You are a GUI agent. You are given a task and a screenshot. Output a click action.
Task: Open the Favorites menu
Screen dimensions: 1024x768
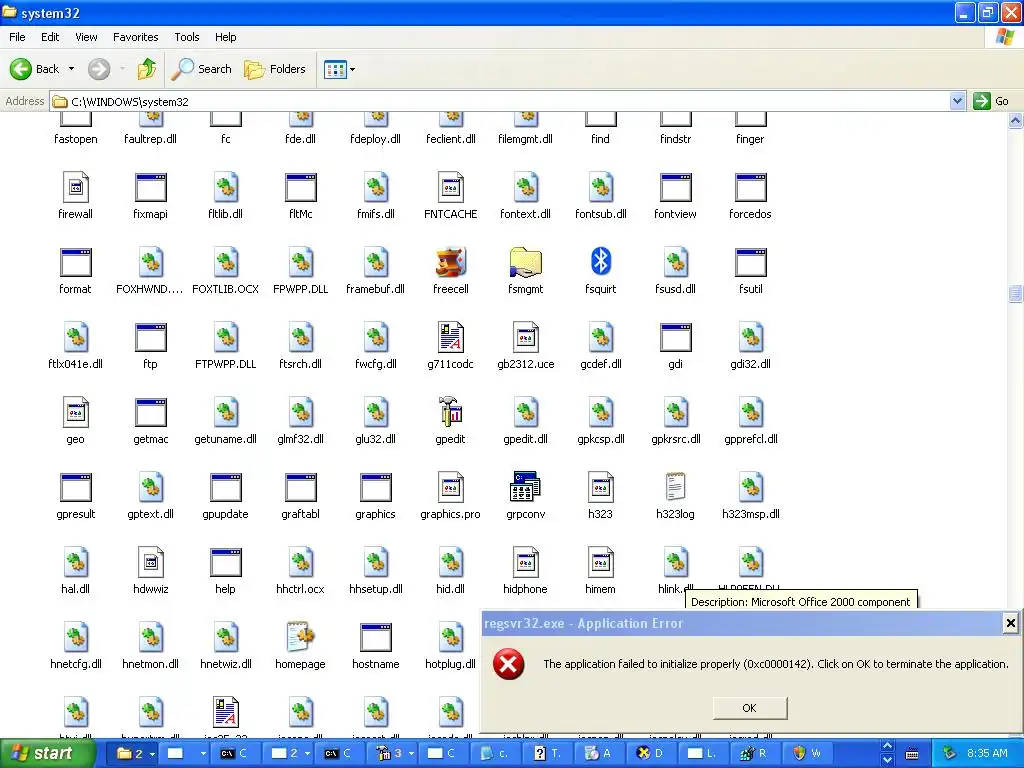[135, 37]
